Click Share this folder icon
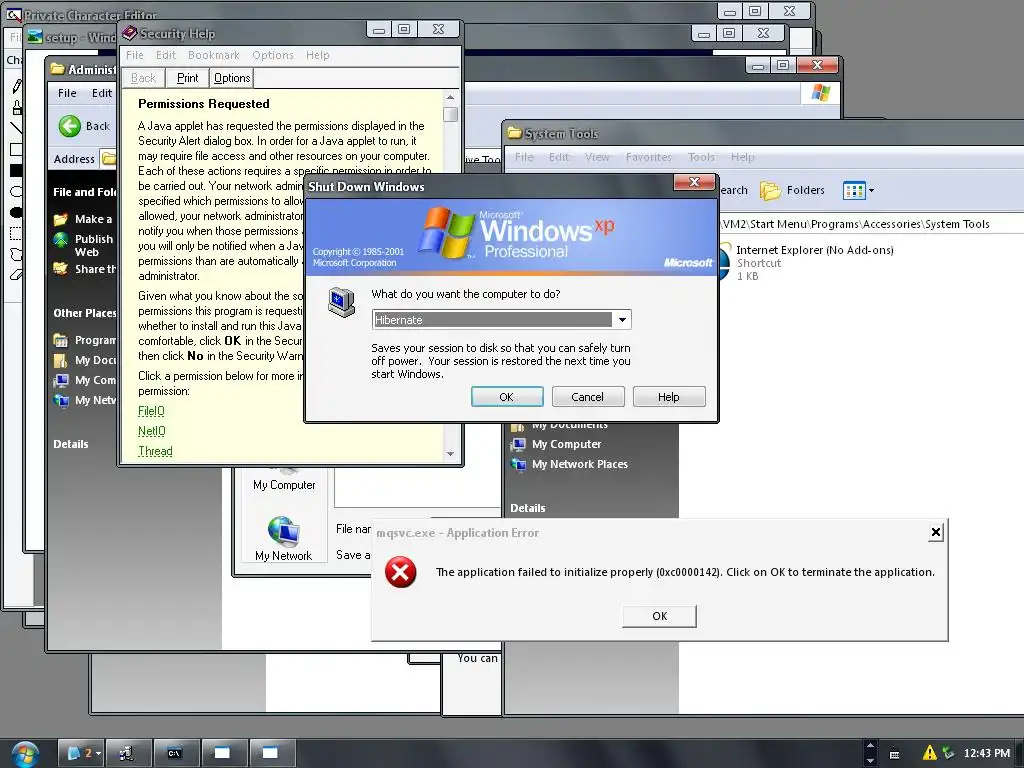Screen dimensions: 1024x768 (61, 268)
